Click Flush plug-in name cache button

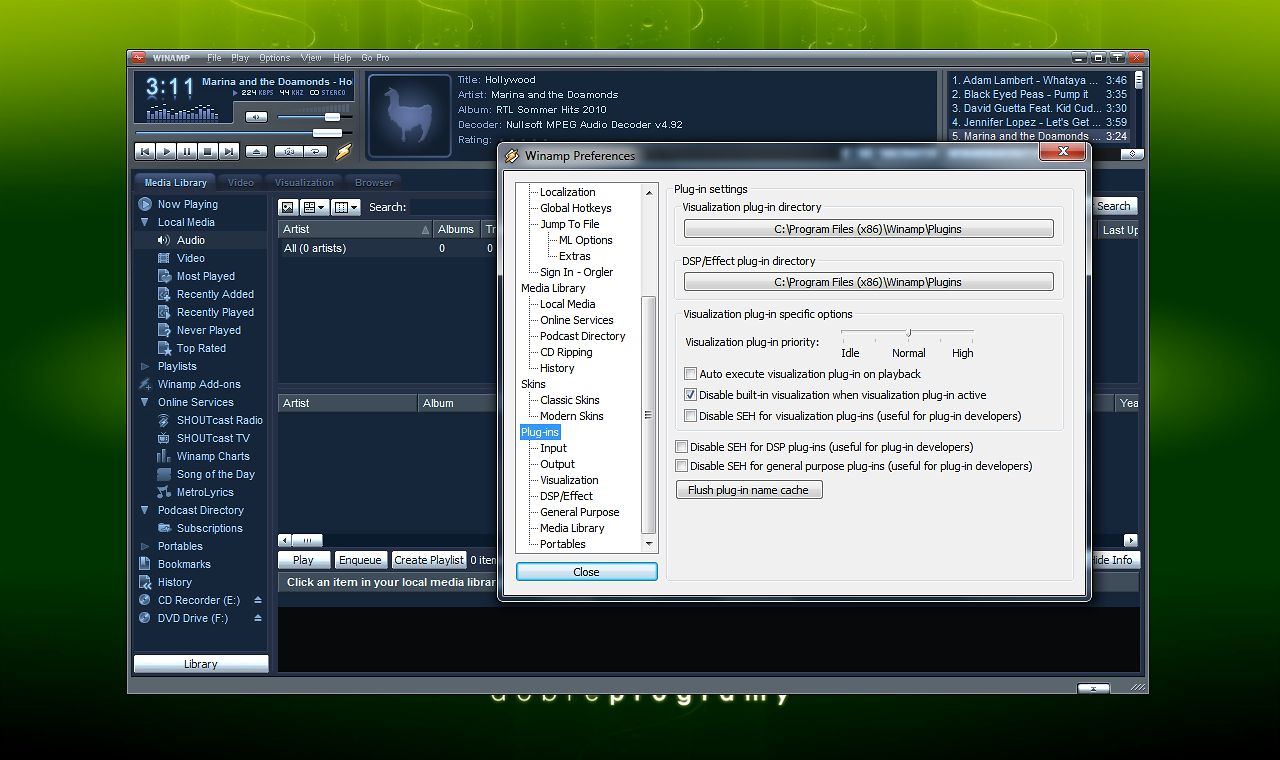749,490
